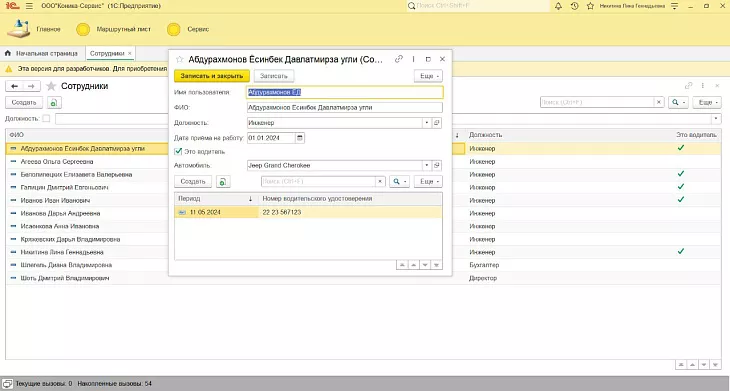Add employee dialog to favorites star
The width and height of the screenshot is (730, 391).
tap(180, 59)
